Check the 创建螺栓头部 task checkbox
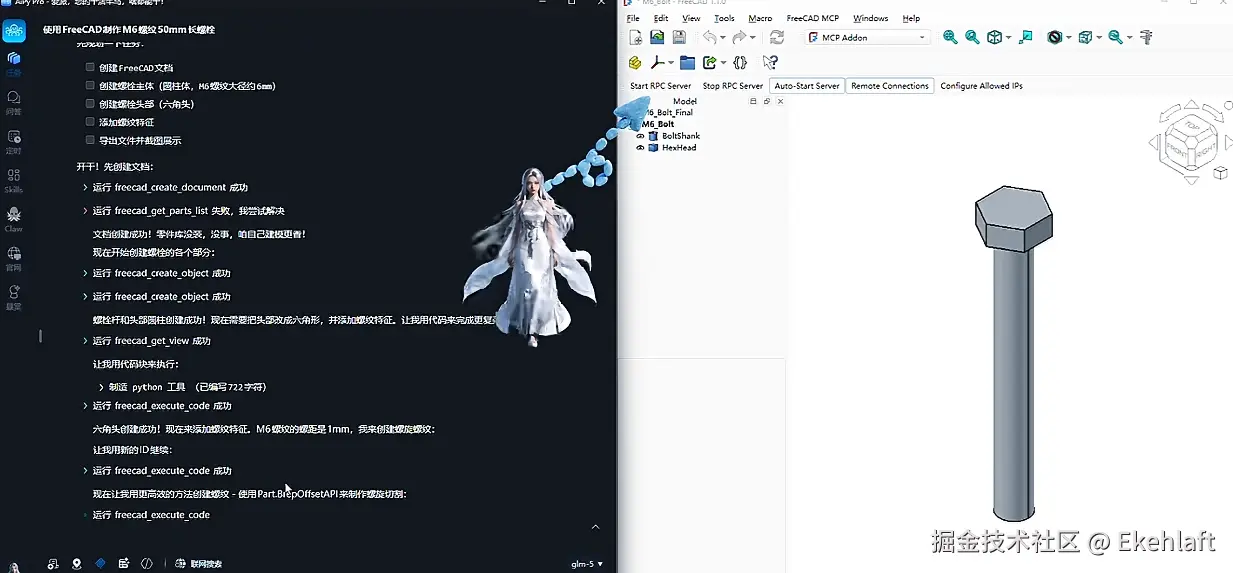1233x573 pixels. point(90,104)
